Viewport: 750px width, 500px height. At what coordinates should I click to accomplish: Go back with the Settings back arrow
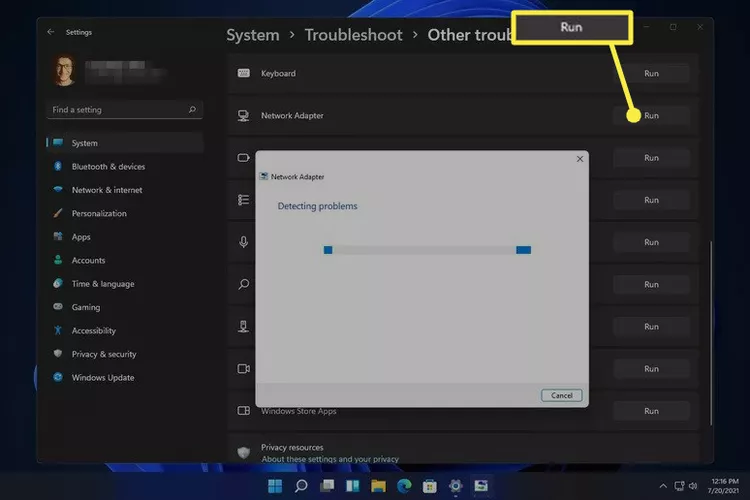51,32
